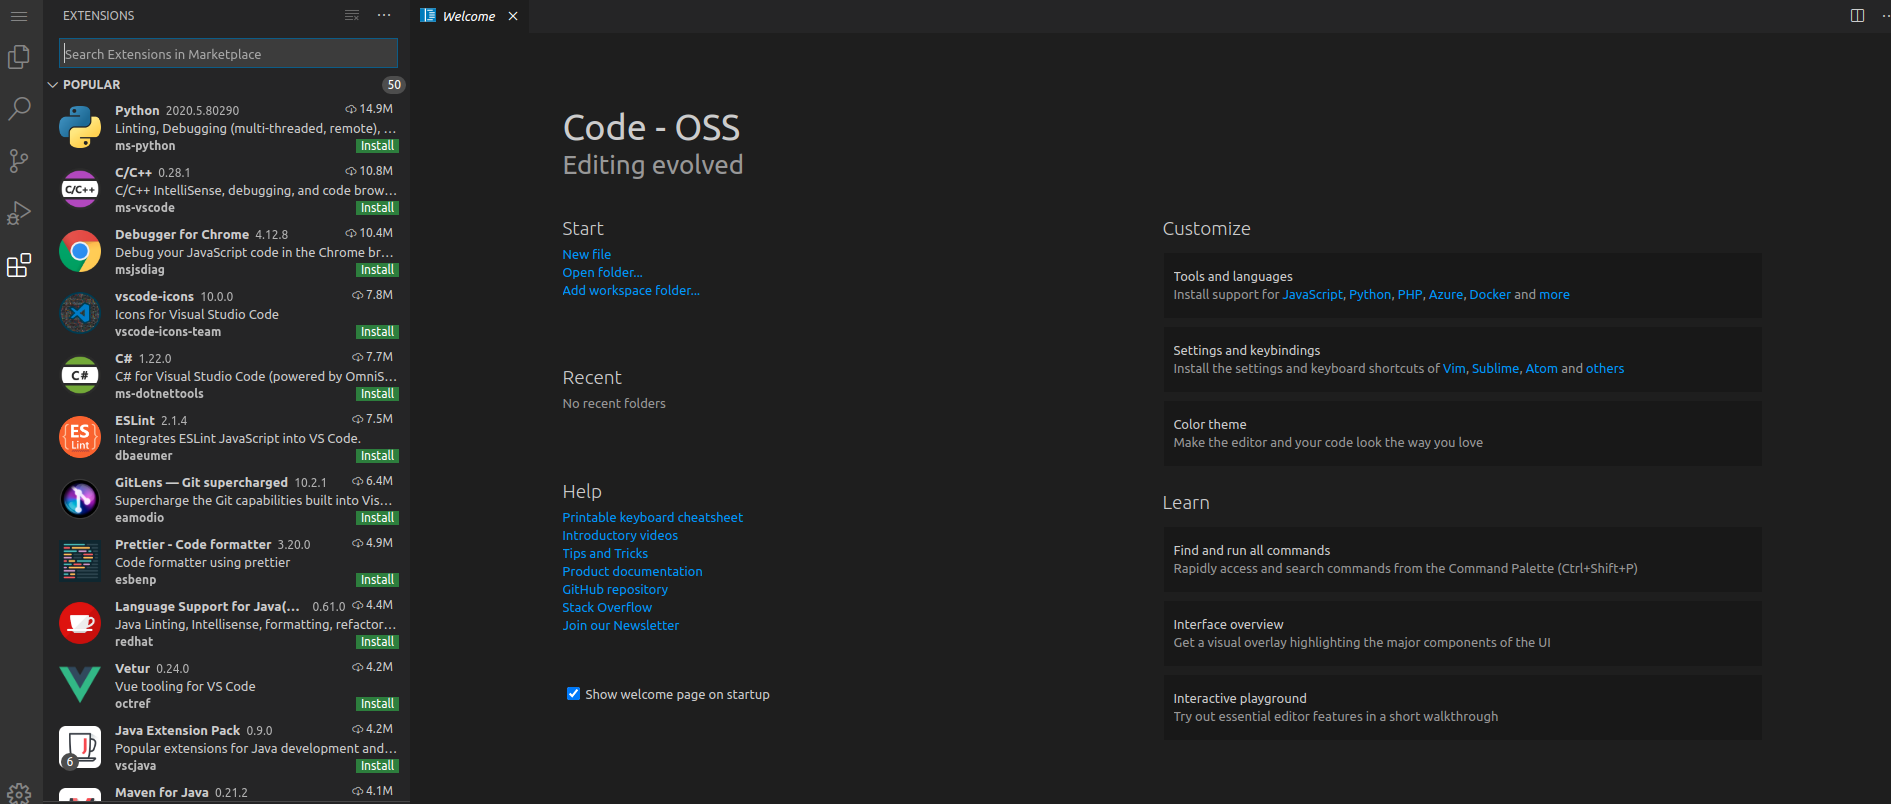This screenshot has width=1891, height=804.
Task: Open the Introductory videos link
Action: coord(620,535)
